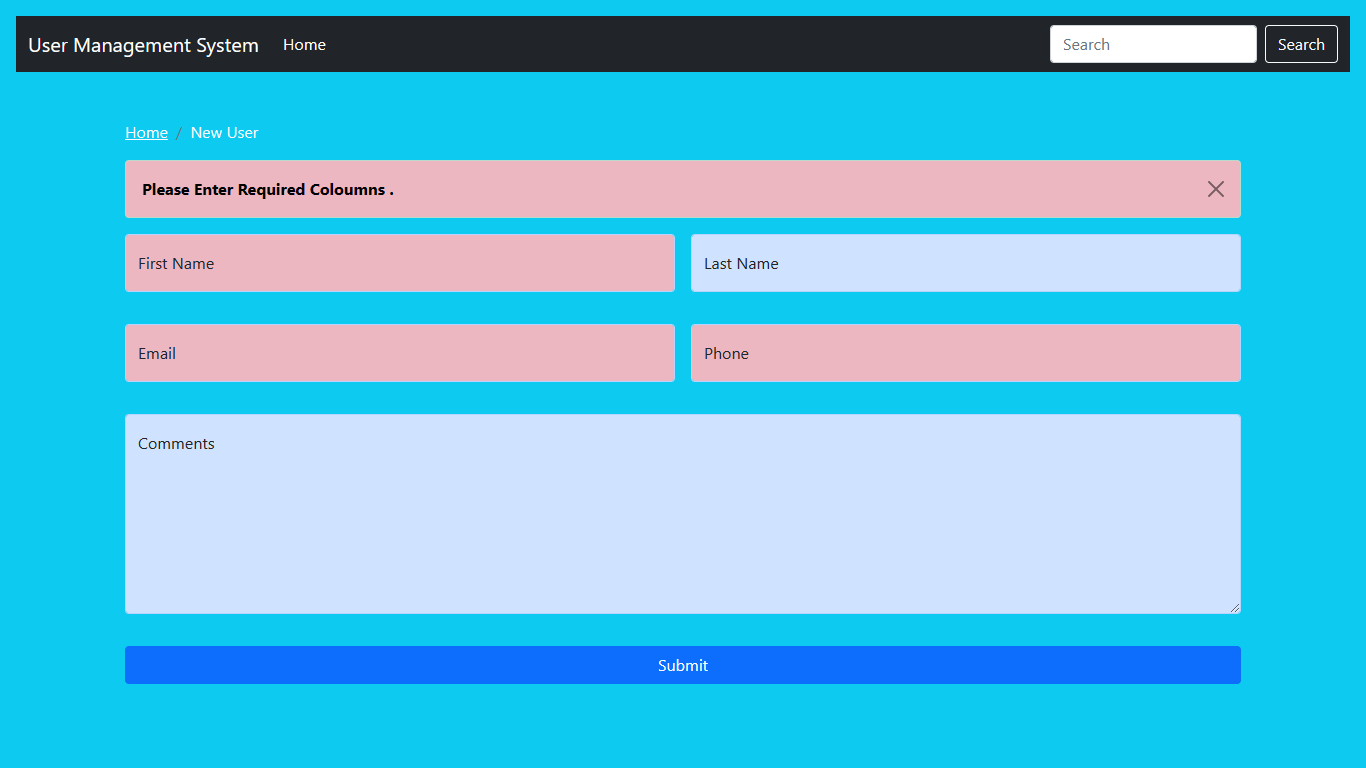Click inside the Comments text area
1366x768 pixels.
click(x=683, y=514)
